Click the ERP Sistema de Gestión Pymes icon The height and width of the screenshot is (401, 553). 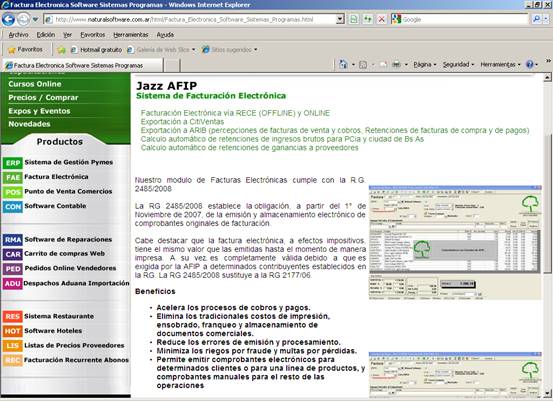[13, 163]
